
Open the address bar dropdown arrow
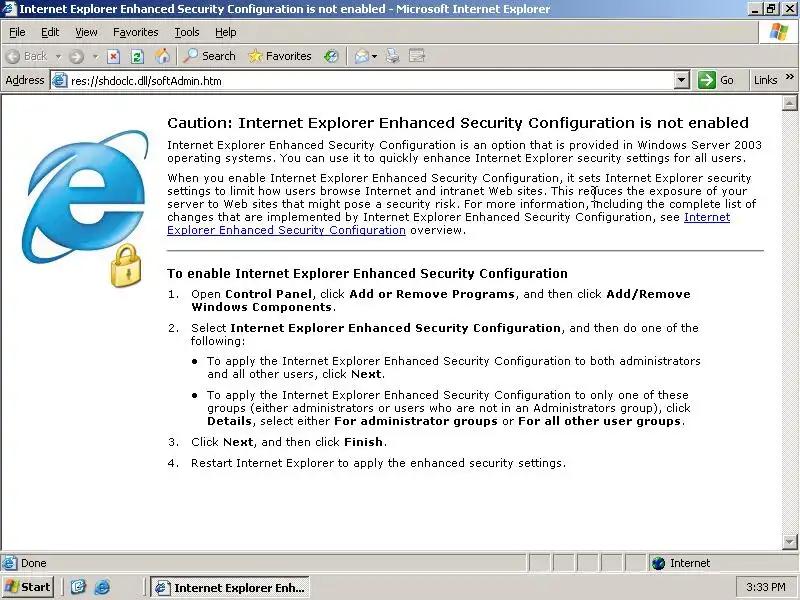click(682, 81)
